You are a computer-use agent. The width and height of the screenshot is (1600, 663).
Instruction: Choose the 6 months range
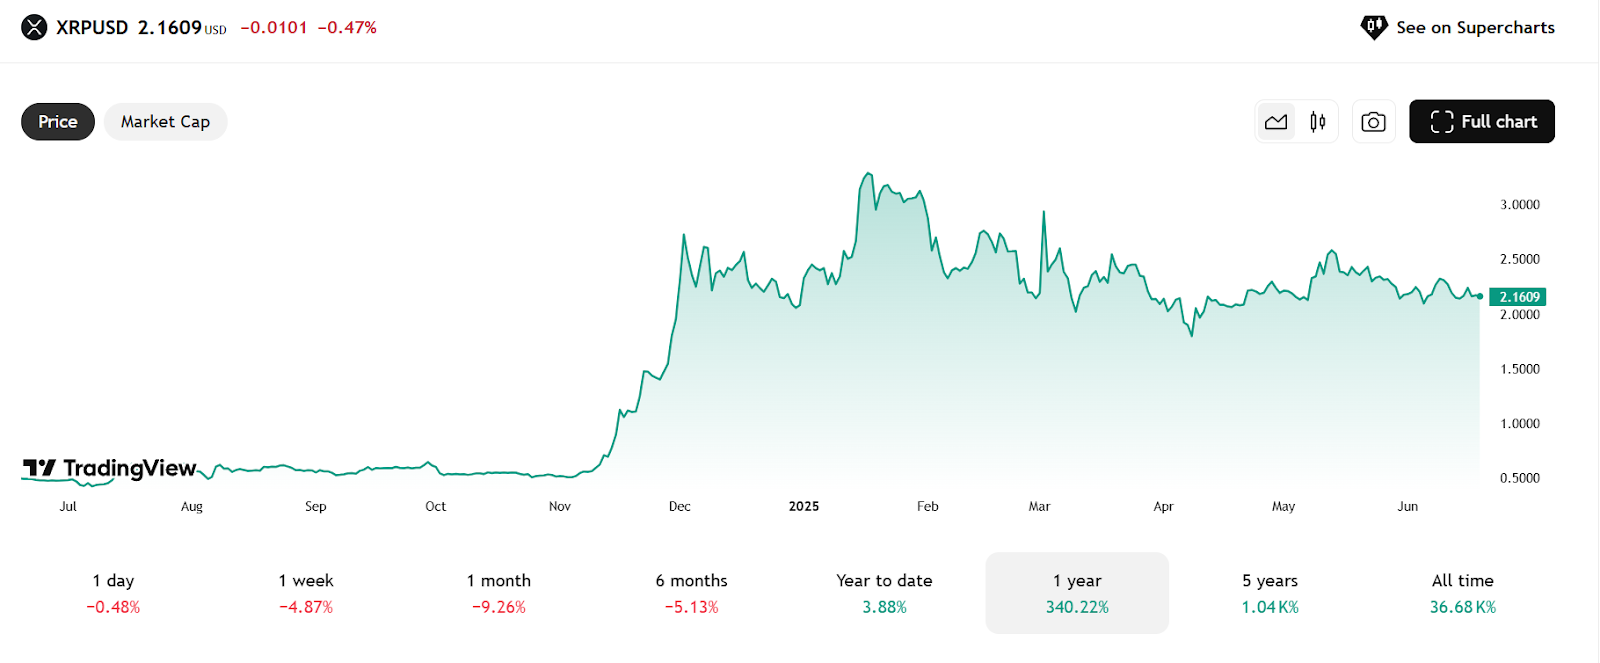692,593
